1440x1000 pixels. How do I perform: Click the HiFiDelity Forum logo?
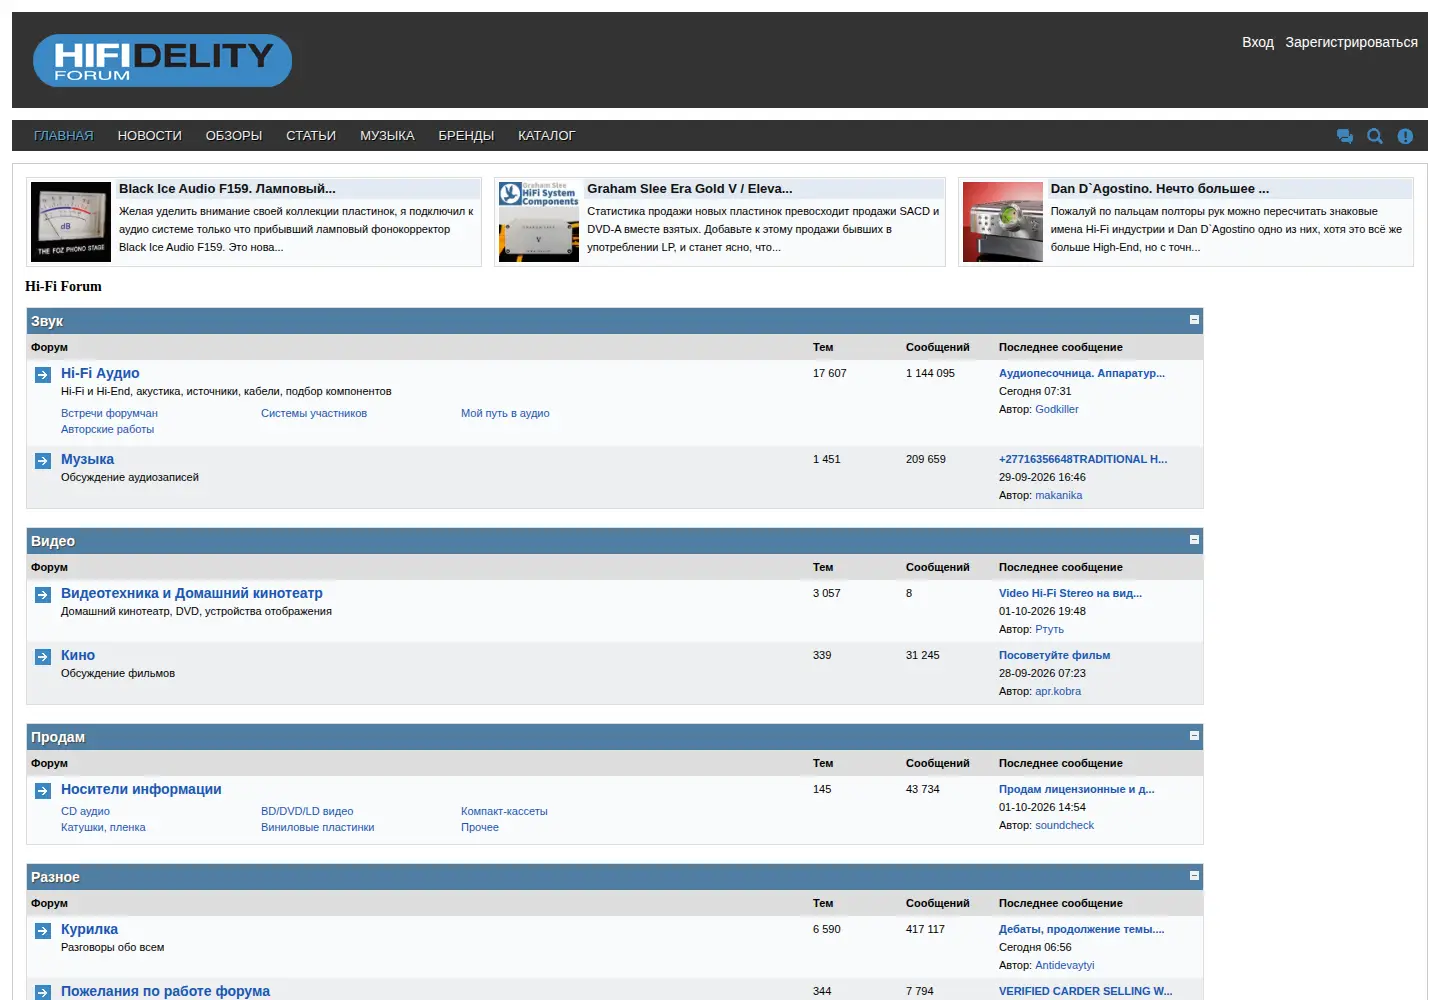coord(162,60)
